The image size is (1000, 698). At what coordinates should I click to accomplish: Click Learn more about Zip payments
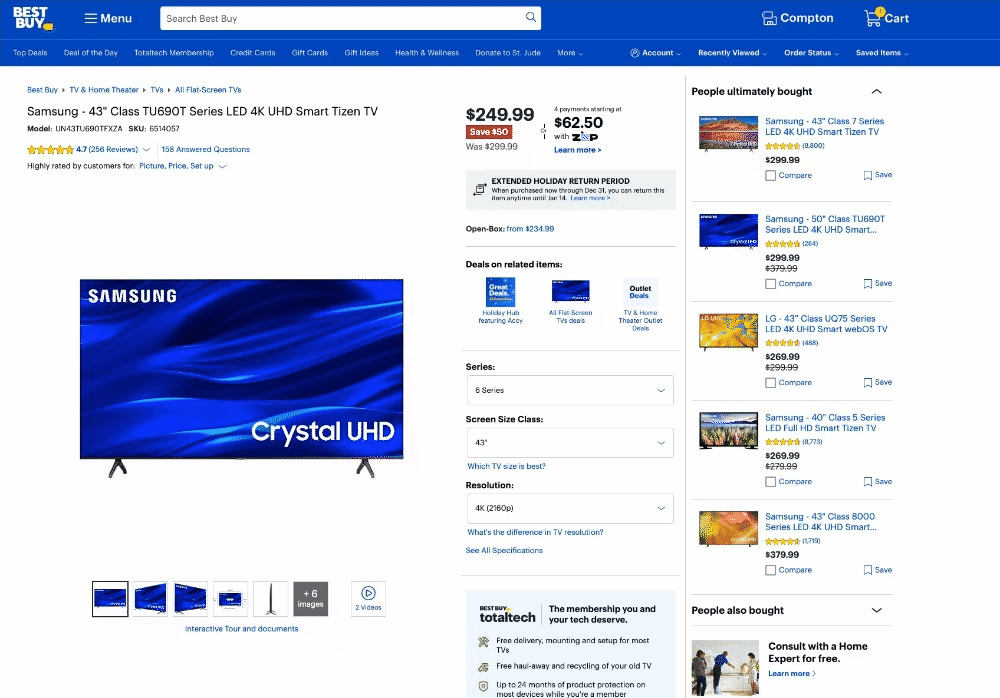(x=577, y=150)
